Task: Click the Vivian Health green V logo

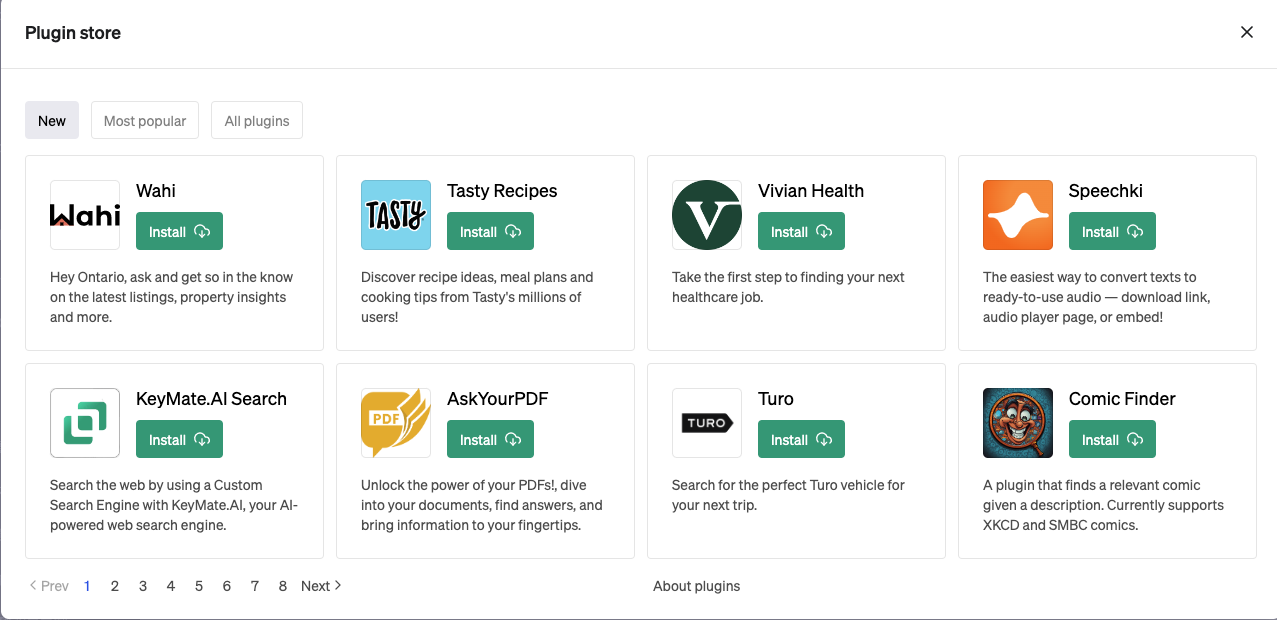Action: pyautogui.click(x=707, y=215)
